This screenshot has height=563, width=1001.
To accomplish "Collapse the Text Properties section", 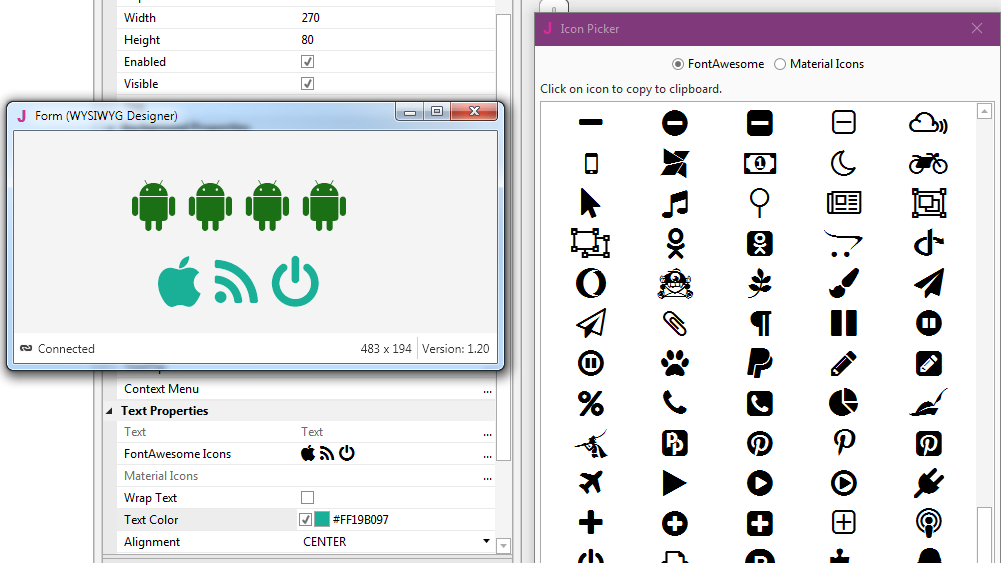I will tap(109, 410).
